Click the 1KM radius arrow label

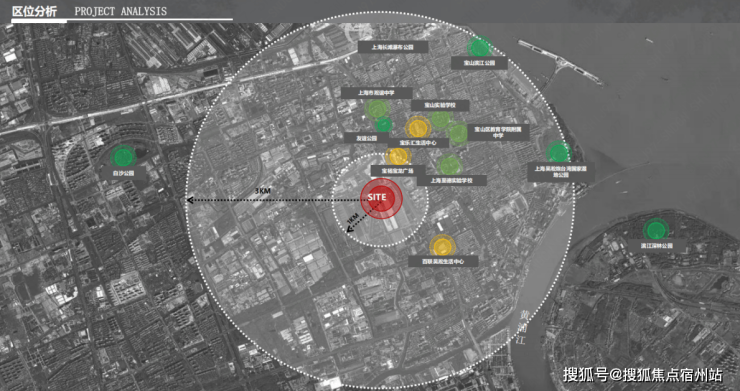(353, 220)
